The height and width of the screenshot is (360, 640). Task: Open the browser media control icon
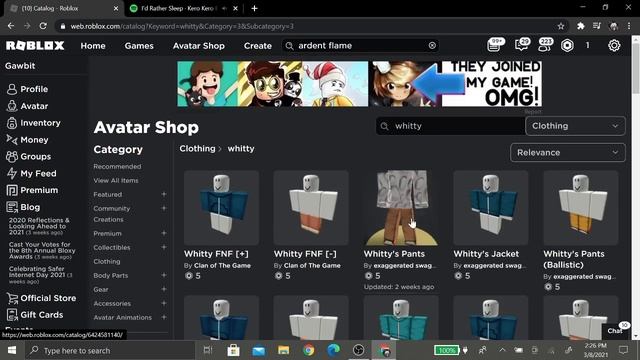pos(597,26)
